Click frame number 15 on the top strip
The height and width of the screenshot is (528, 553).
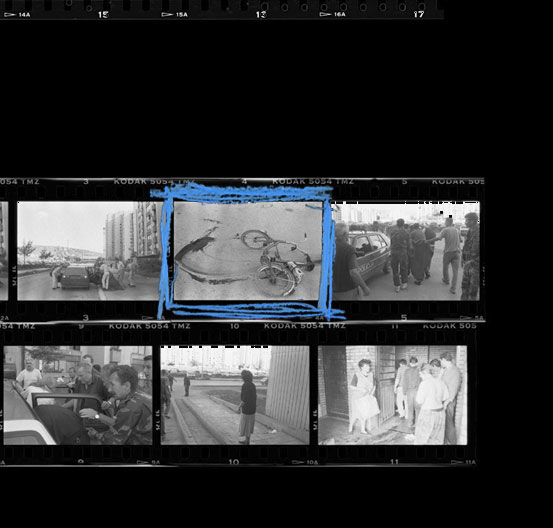point(103,14)
